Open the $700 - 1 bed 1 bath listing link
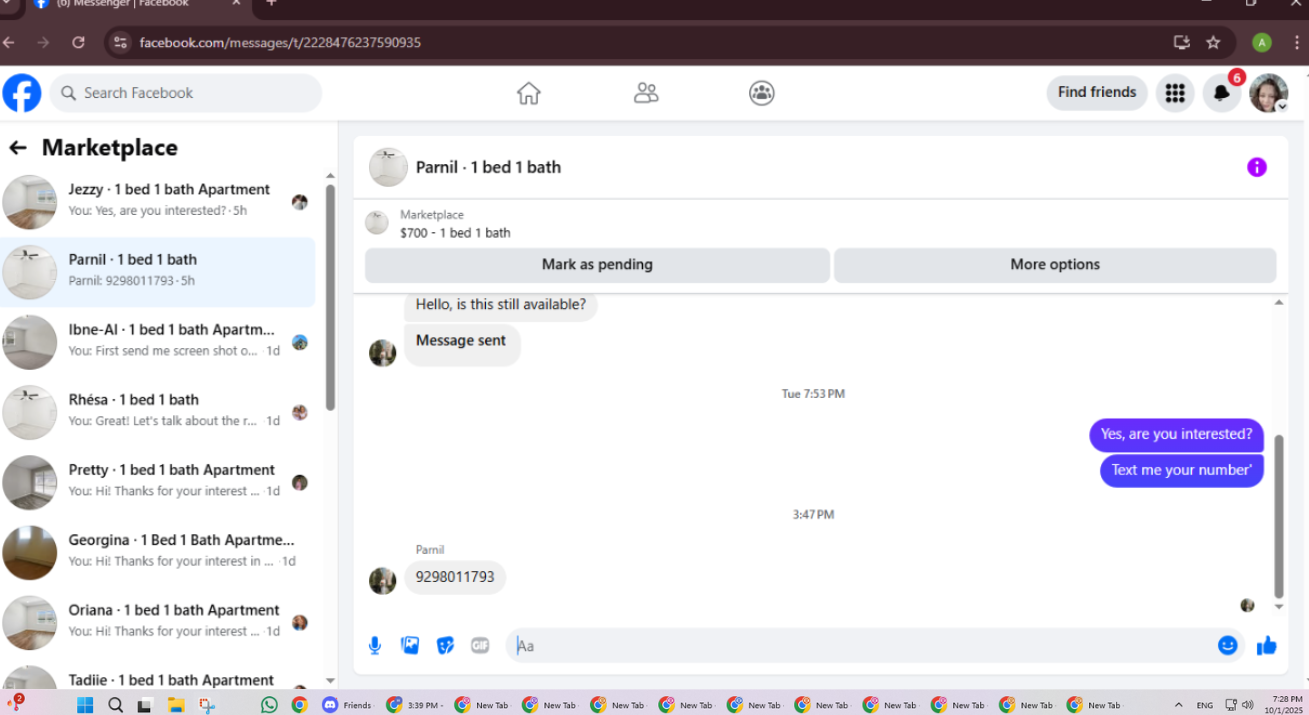The image size is (1309, 715). pos(455,232)
